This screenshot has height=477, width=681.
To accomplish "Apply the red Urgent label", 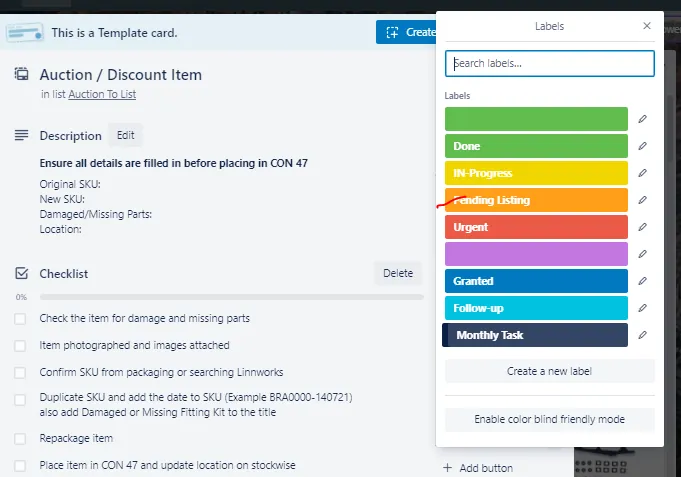I will click(x=536, y=227).
